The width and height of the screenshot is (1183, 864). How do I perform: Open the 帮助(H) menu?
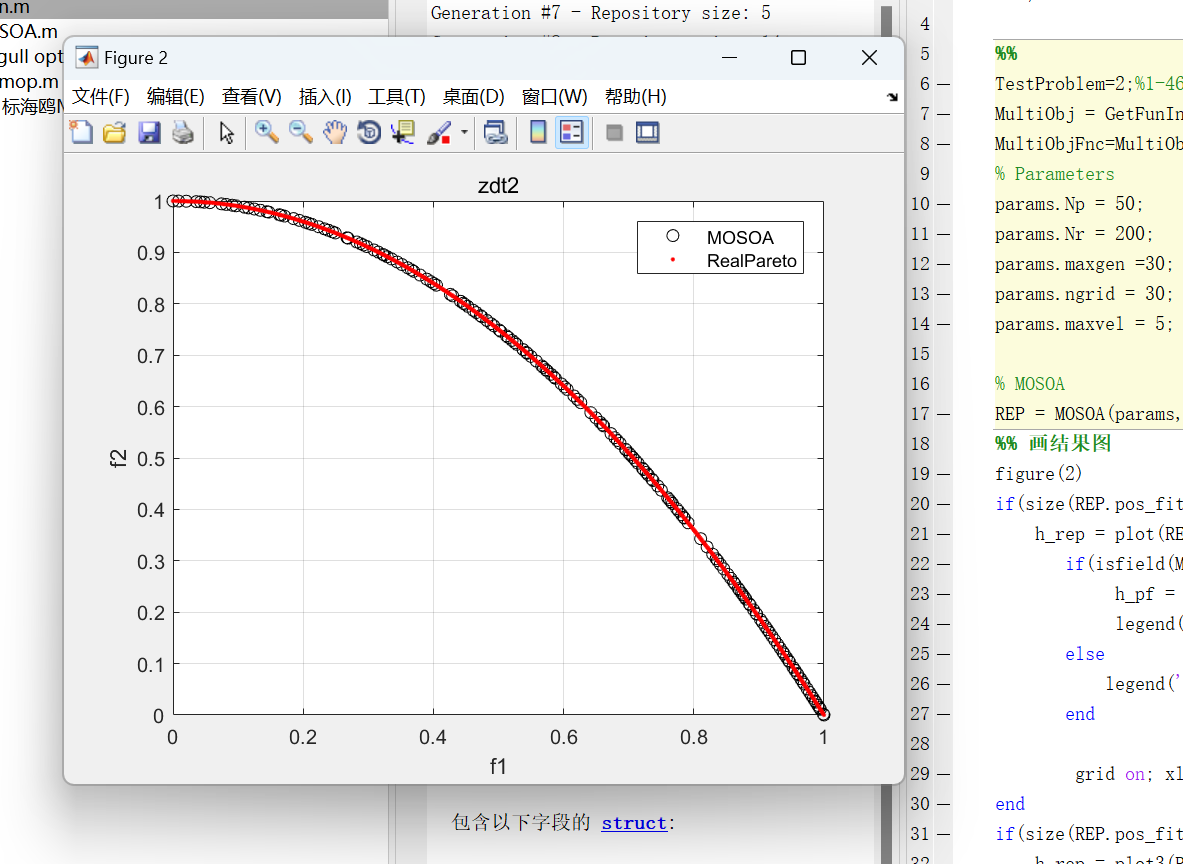pyautogui.click(x=636, y=97)
